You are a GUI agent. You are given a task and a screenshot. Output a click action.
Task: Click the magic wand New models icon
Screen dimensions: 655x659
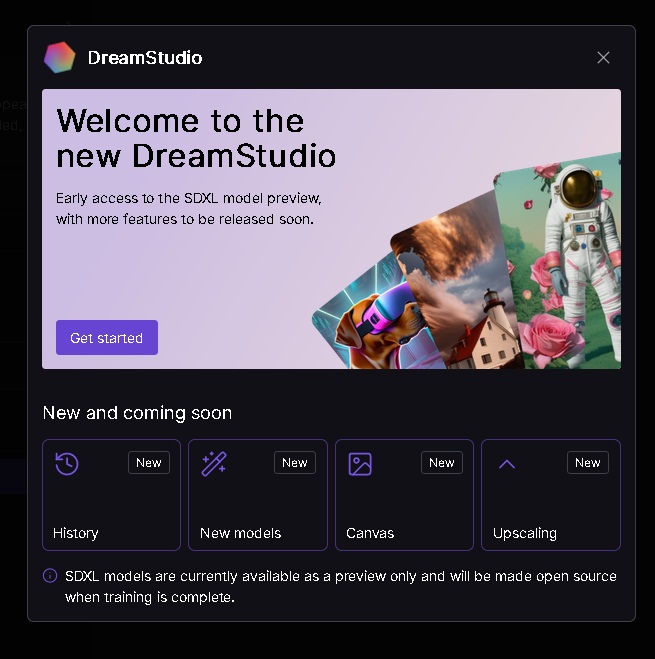coord(214,464)
